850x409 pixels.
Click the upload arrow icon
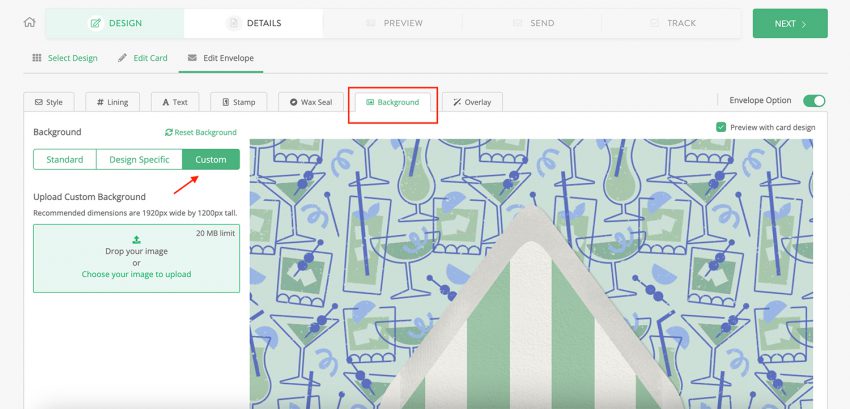(x=136, y=240)
